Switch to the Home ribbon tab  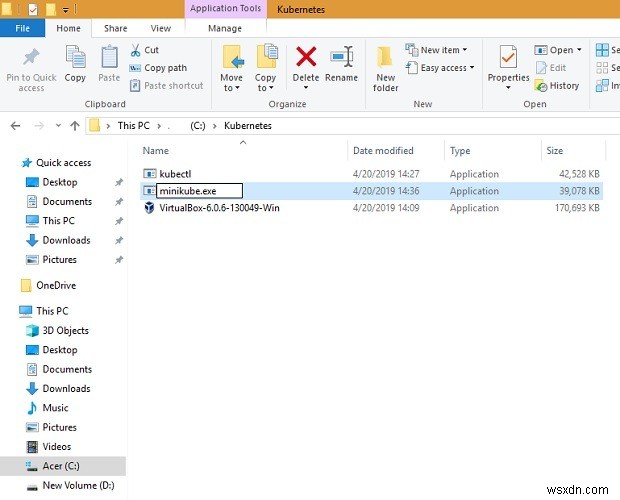68,28
